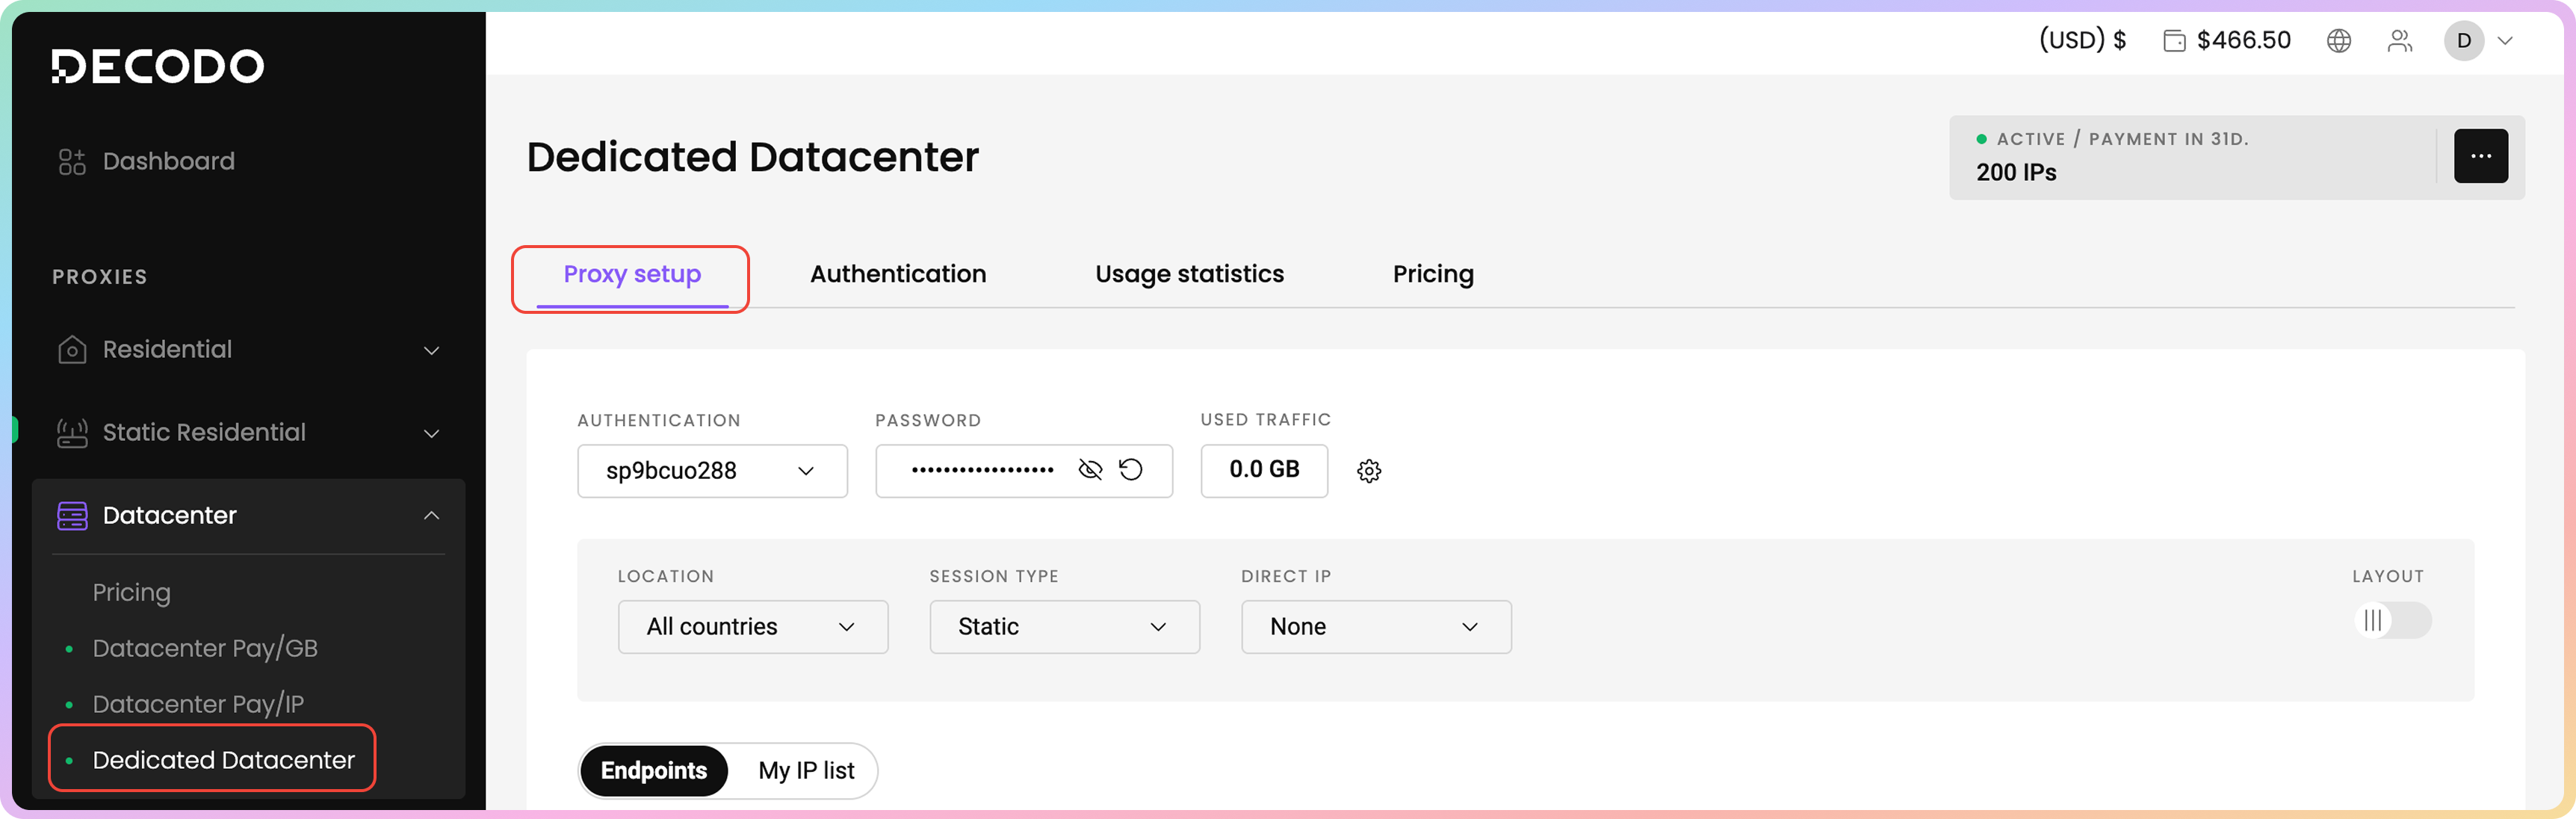Open the team members icon
The height and width of the screenshot is (819, 2576).
[2399, 41]
